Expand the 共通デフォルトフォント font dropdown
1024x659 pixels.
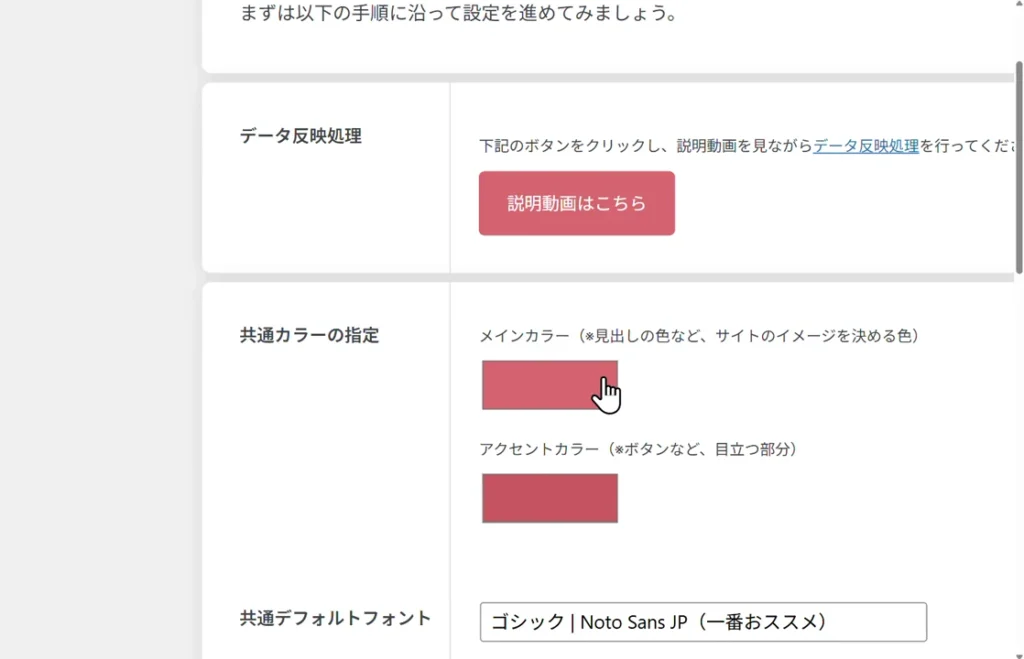702,622
